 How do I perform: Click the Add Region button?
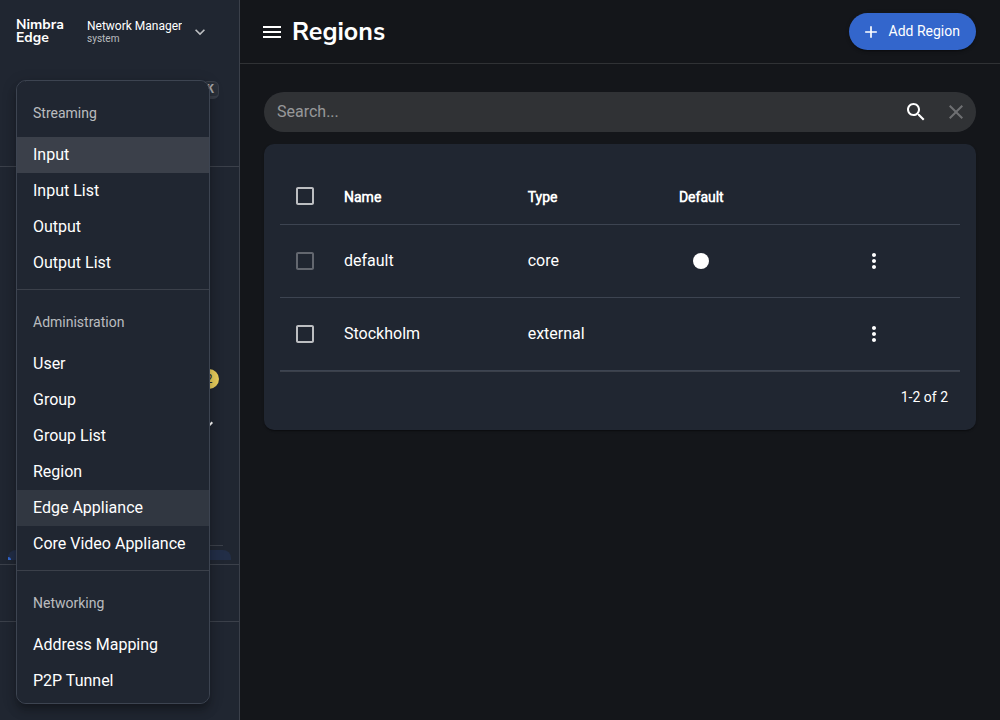(x=911, y=31)
